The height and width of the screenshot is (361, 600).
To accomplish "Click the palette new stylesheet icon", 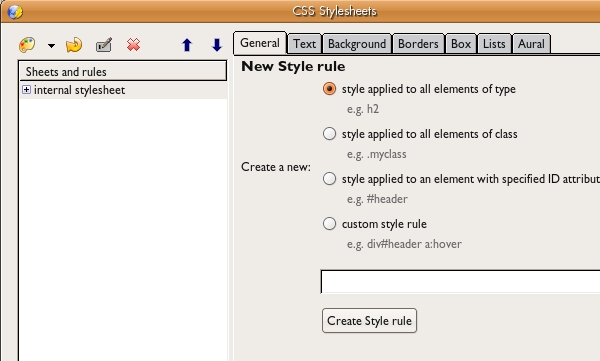I will (x=27, y=45).
